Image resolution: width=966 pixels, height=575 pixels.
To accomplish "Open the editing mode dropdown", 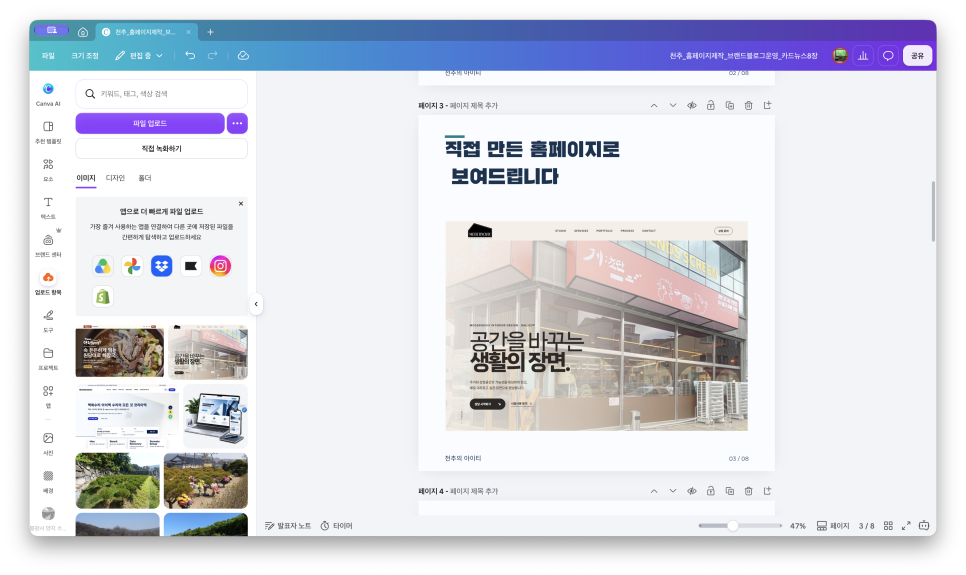I will (139, 55).
